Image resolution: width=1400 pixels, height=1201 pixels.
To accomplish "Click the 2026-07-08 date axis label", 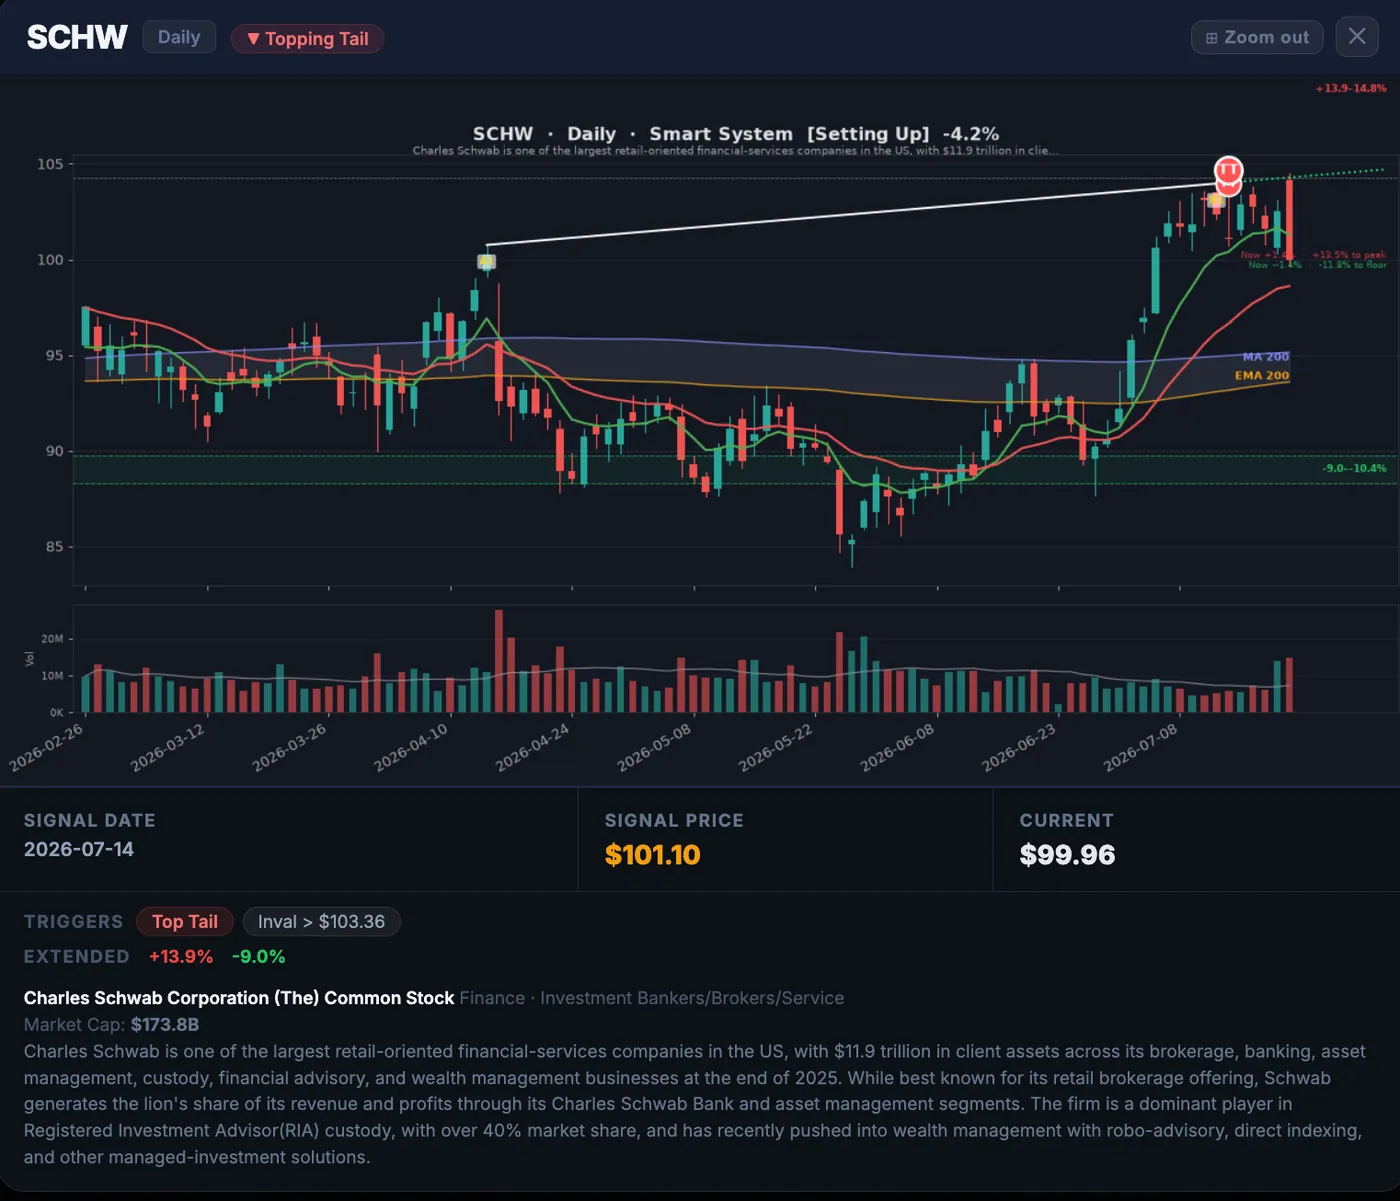I will click(x=1141, y=748).
